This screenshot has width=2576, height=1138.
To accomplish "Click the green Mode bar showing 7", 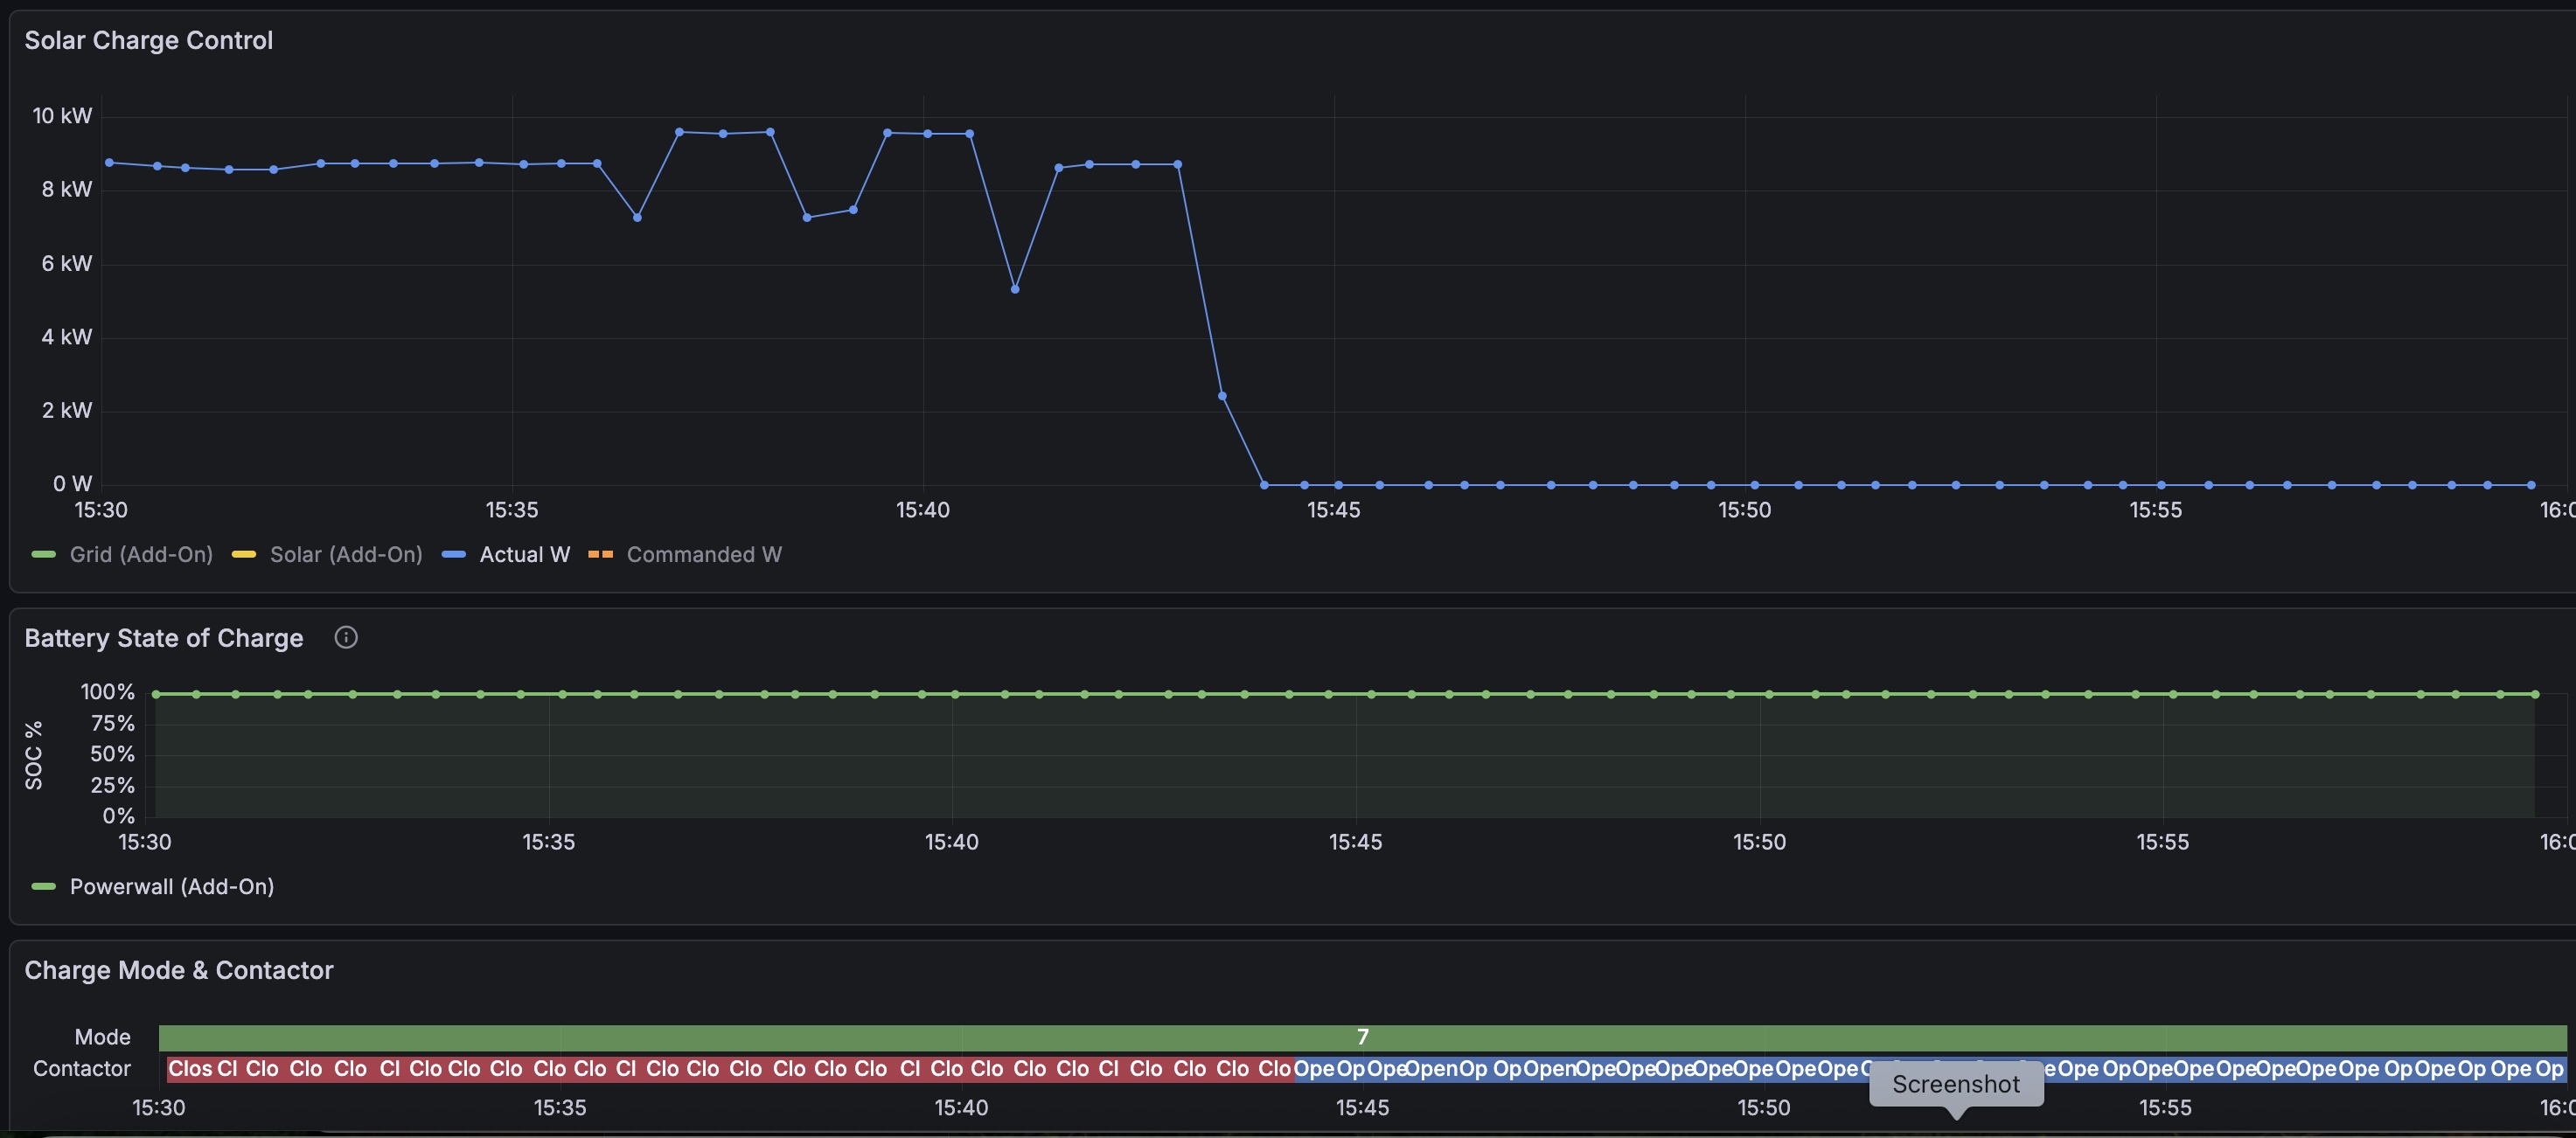I will [x=1362, y=1037].
